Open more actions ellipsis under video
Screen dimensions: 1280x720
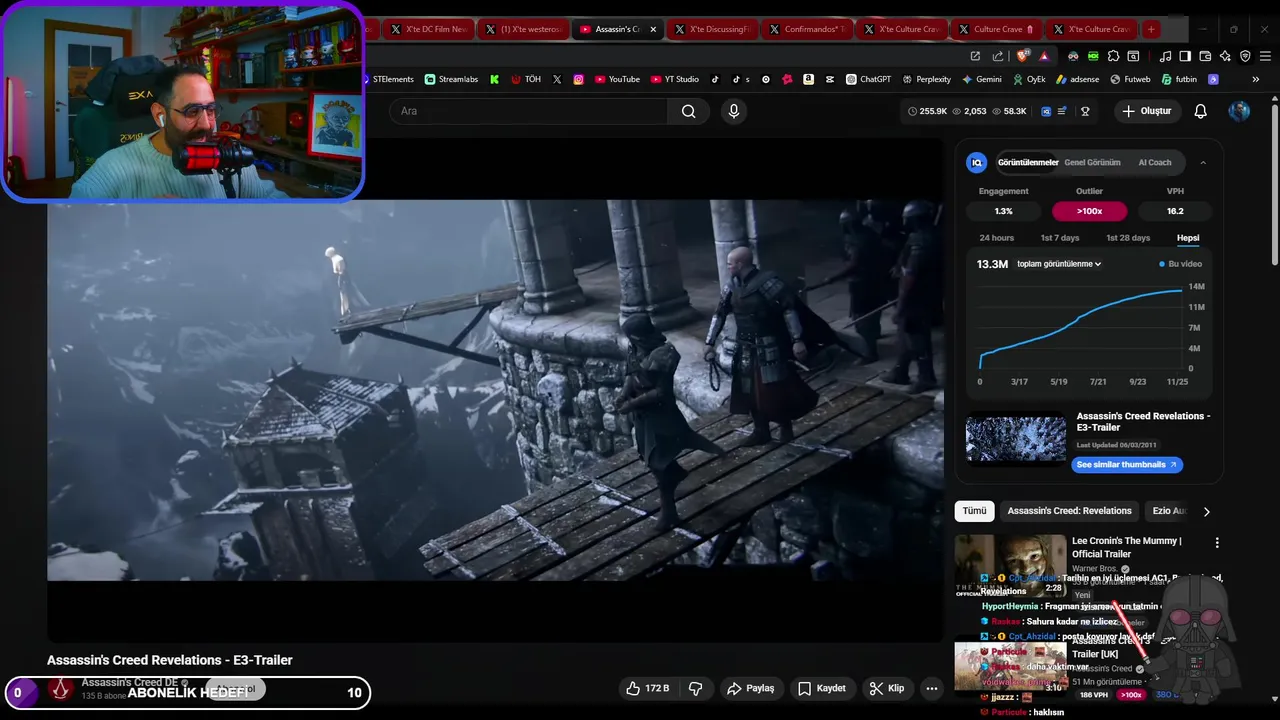[x=931, y=688]
